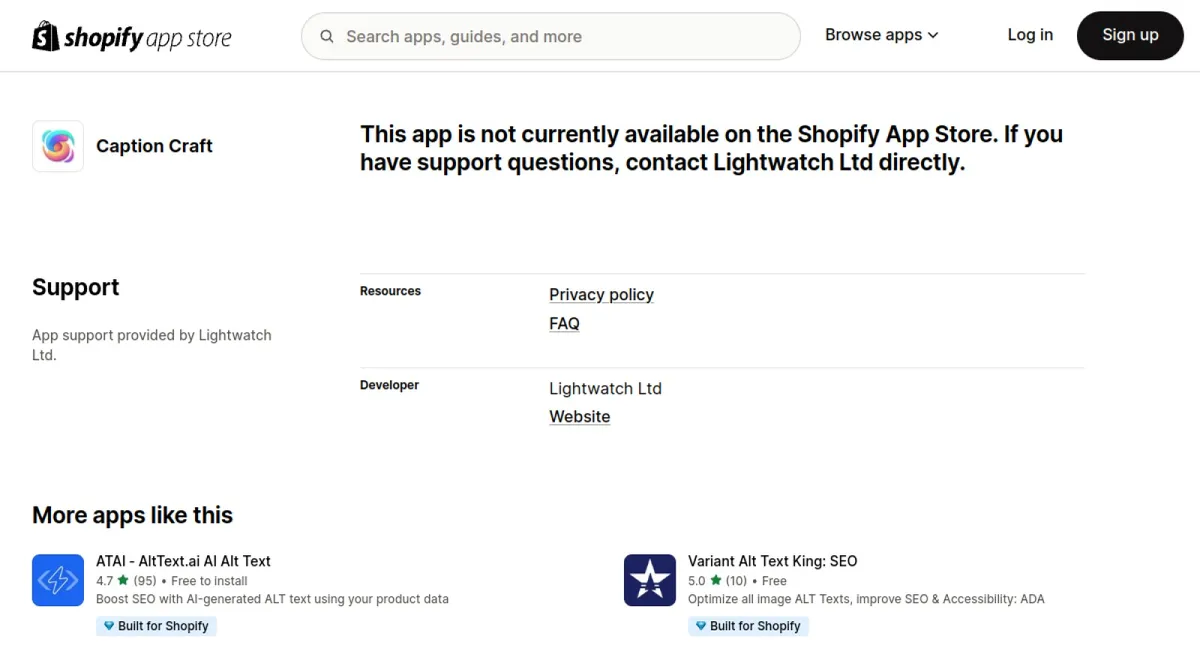Click the Developer row label

click(x=389, y=385)
